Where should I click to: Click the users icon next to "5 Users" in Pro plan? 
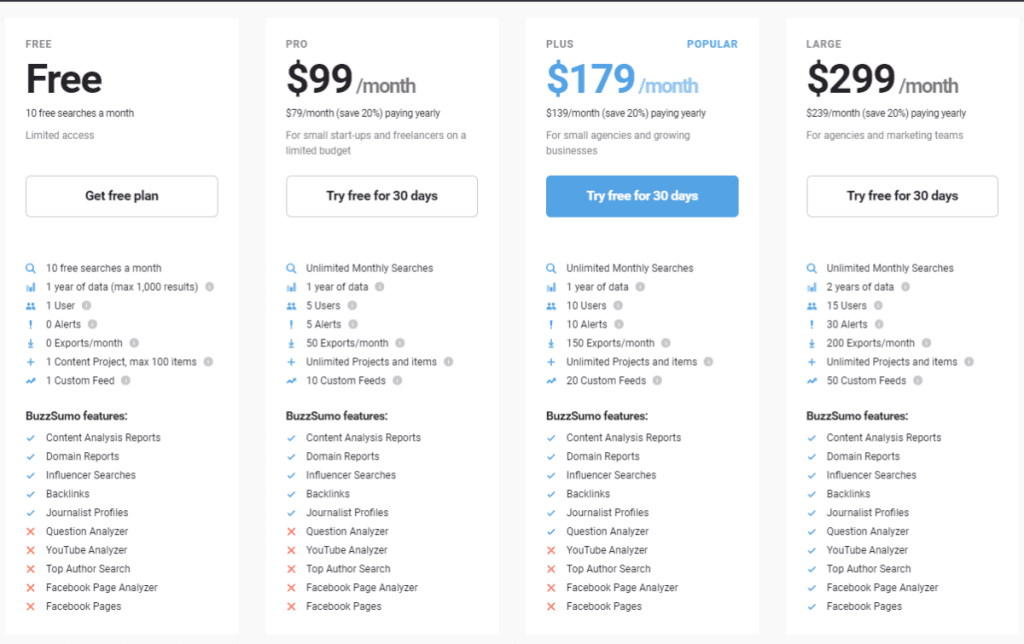pyautogui.click(x=291, y=306)
